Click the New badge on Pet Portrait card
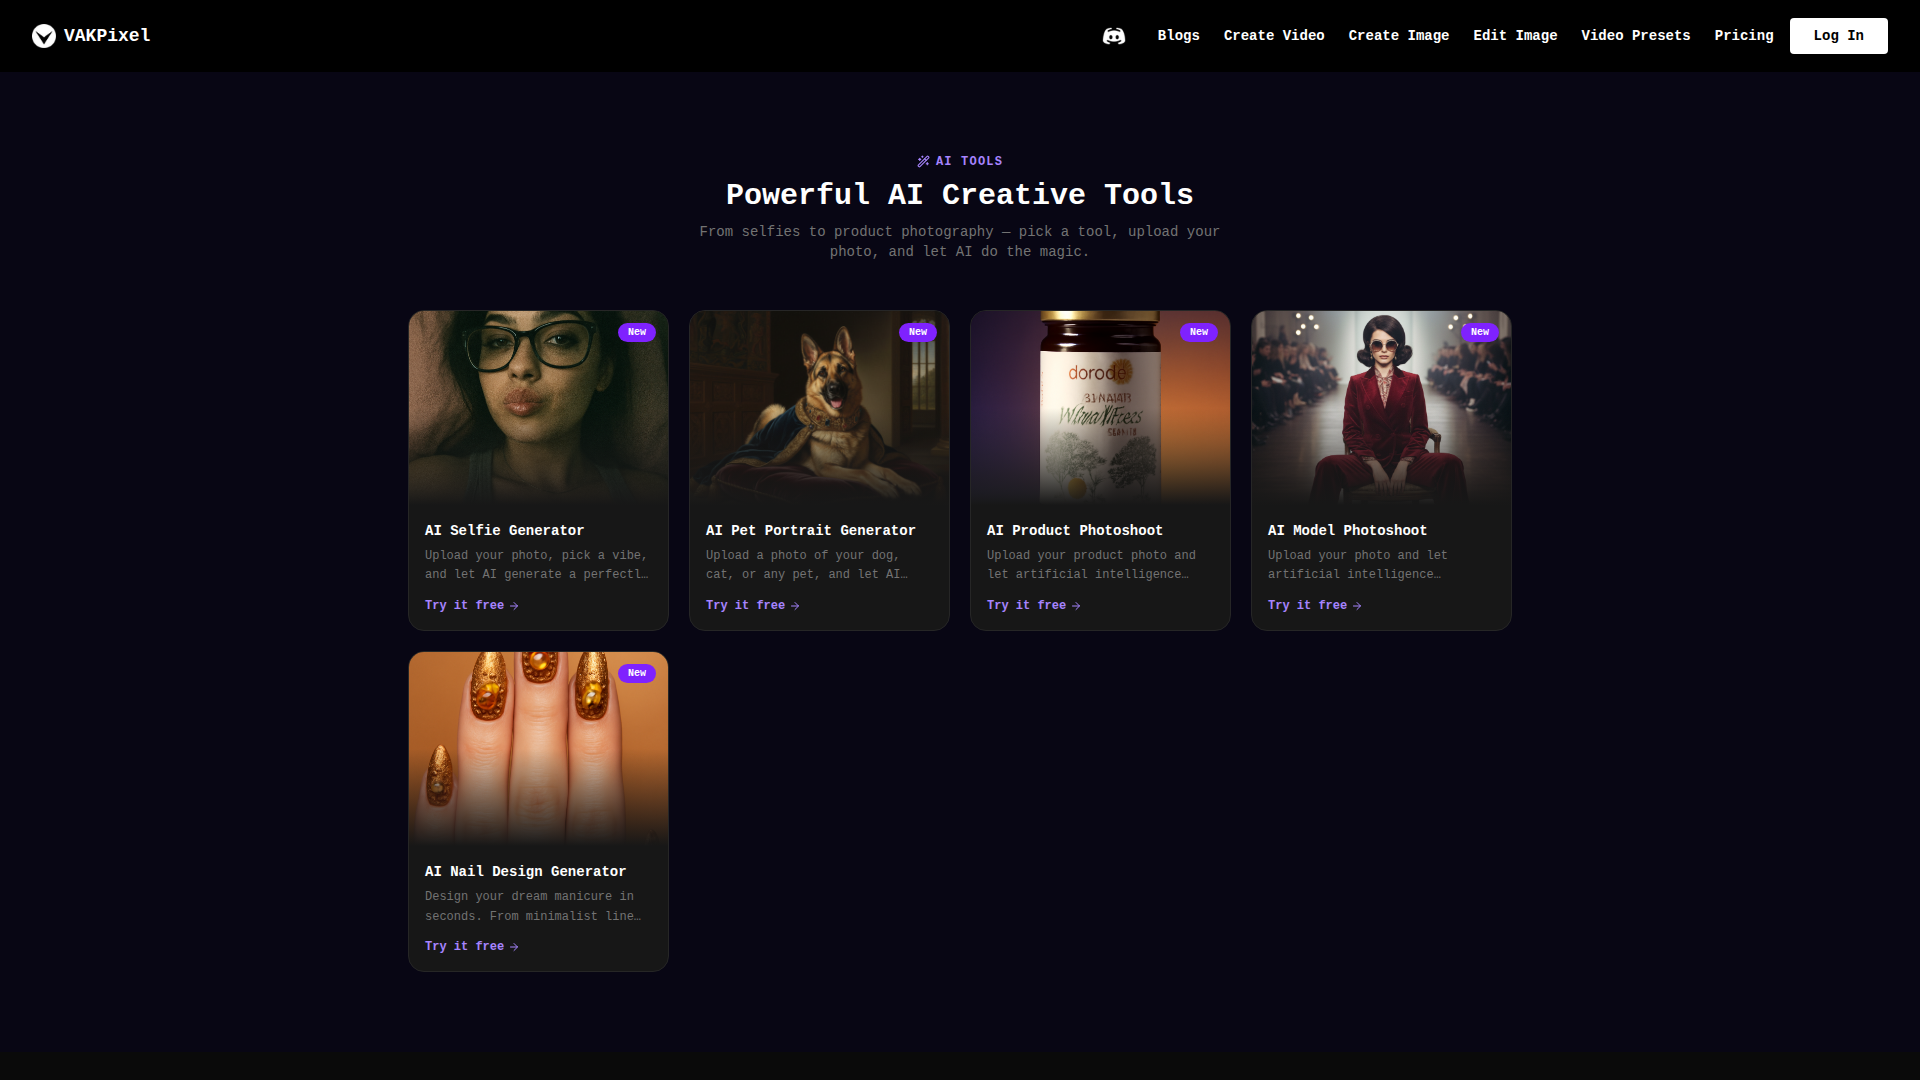This screenshot has width=1920, height=1080. click(x=917, y=332)
